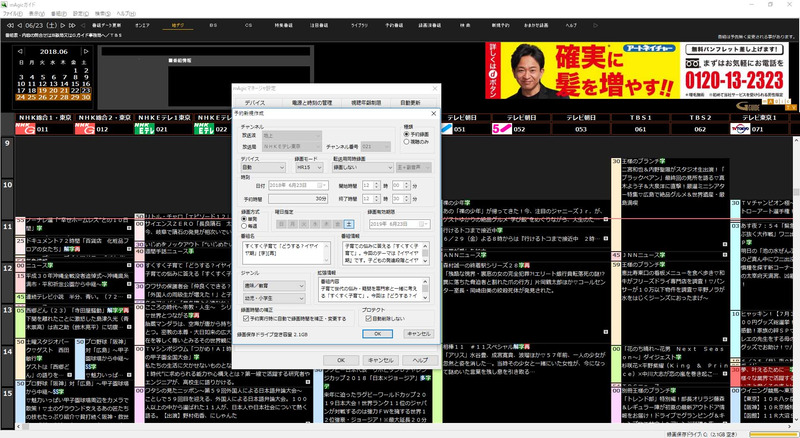
Task: Open チャンネル番号 dropdown showing 021
Action: (x=376, y=147)
